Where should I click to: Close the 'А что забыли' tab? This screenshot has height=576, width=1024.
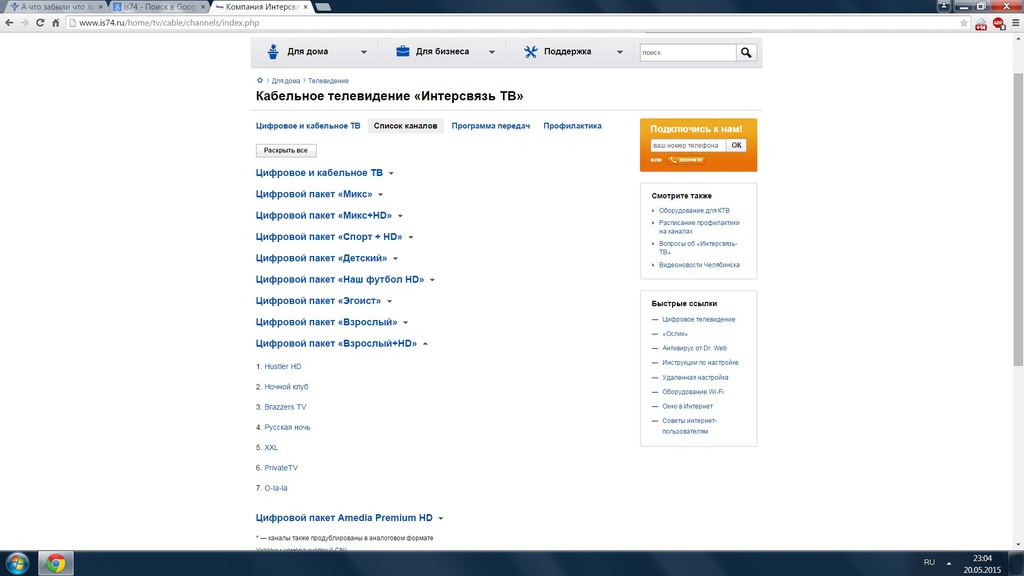click(101, 7)
